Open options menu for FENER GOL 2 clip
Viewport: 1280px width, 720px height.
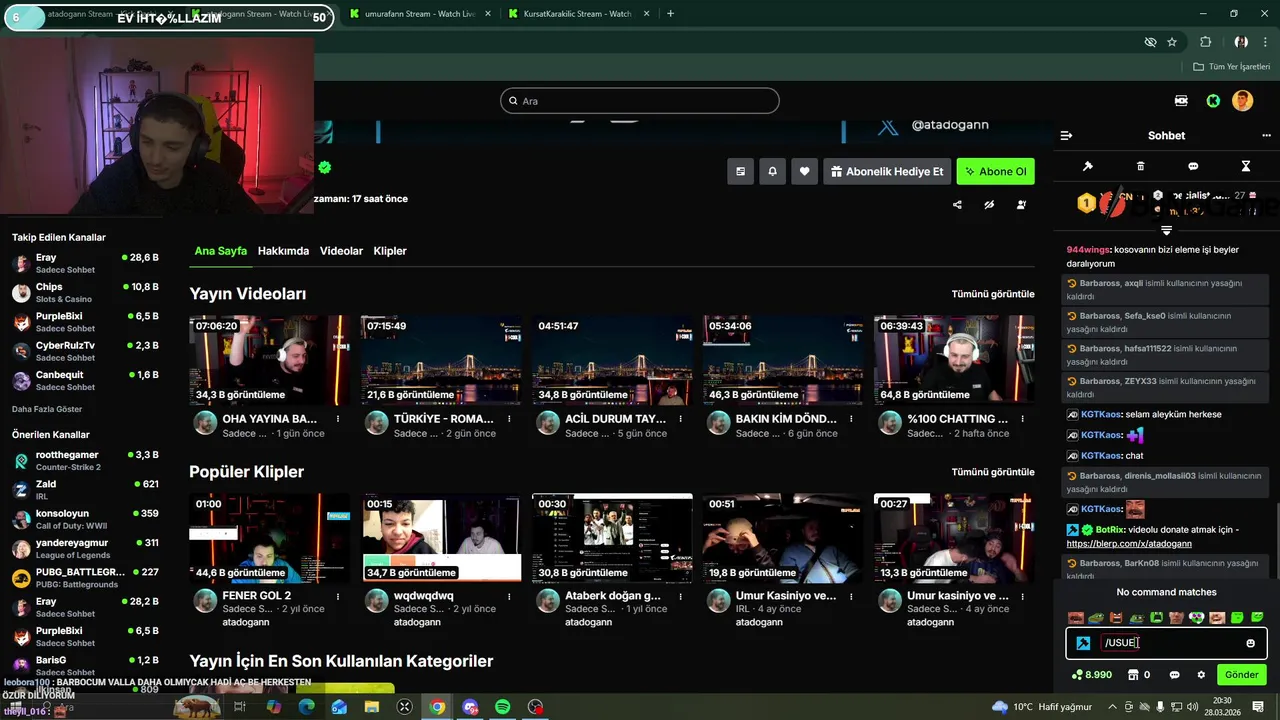click(x=338, y=596)
